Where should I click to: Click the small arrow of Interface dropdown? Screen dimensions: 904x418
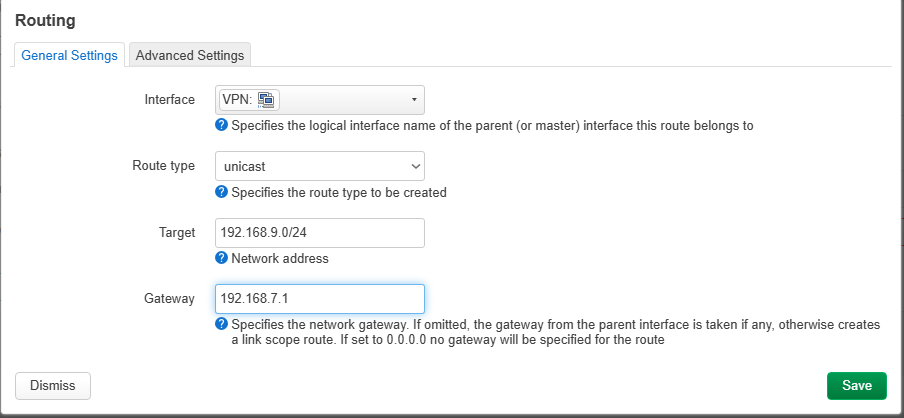point(413,100)
